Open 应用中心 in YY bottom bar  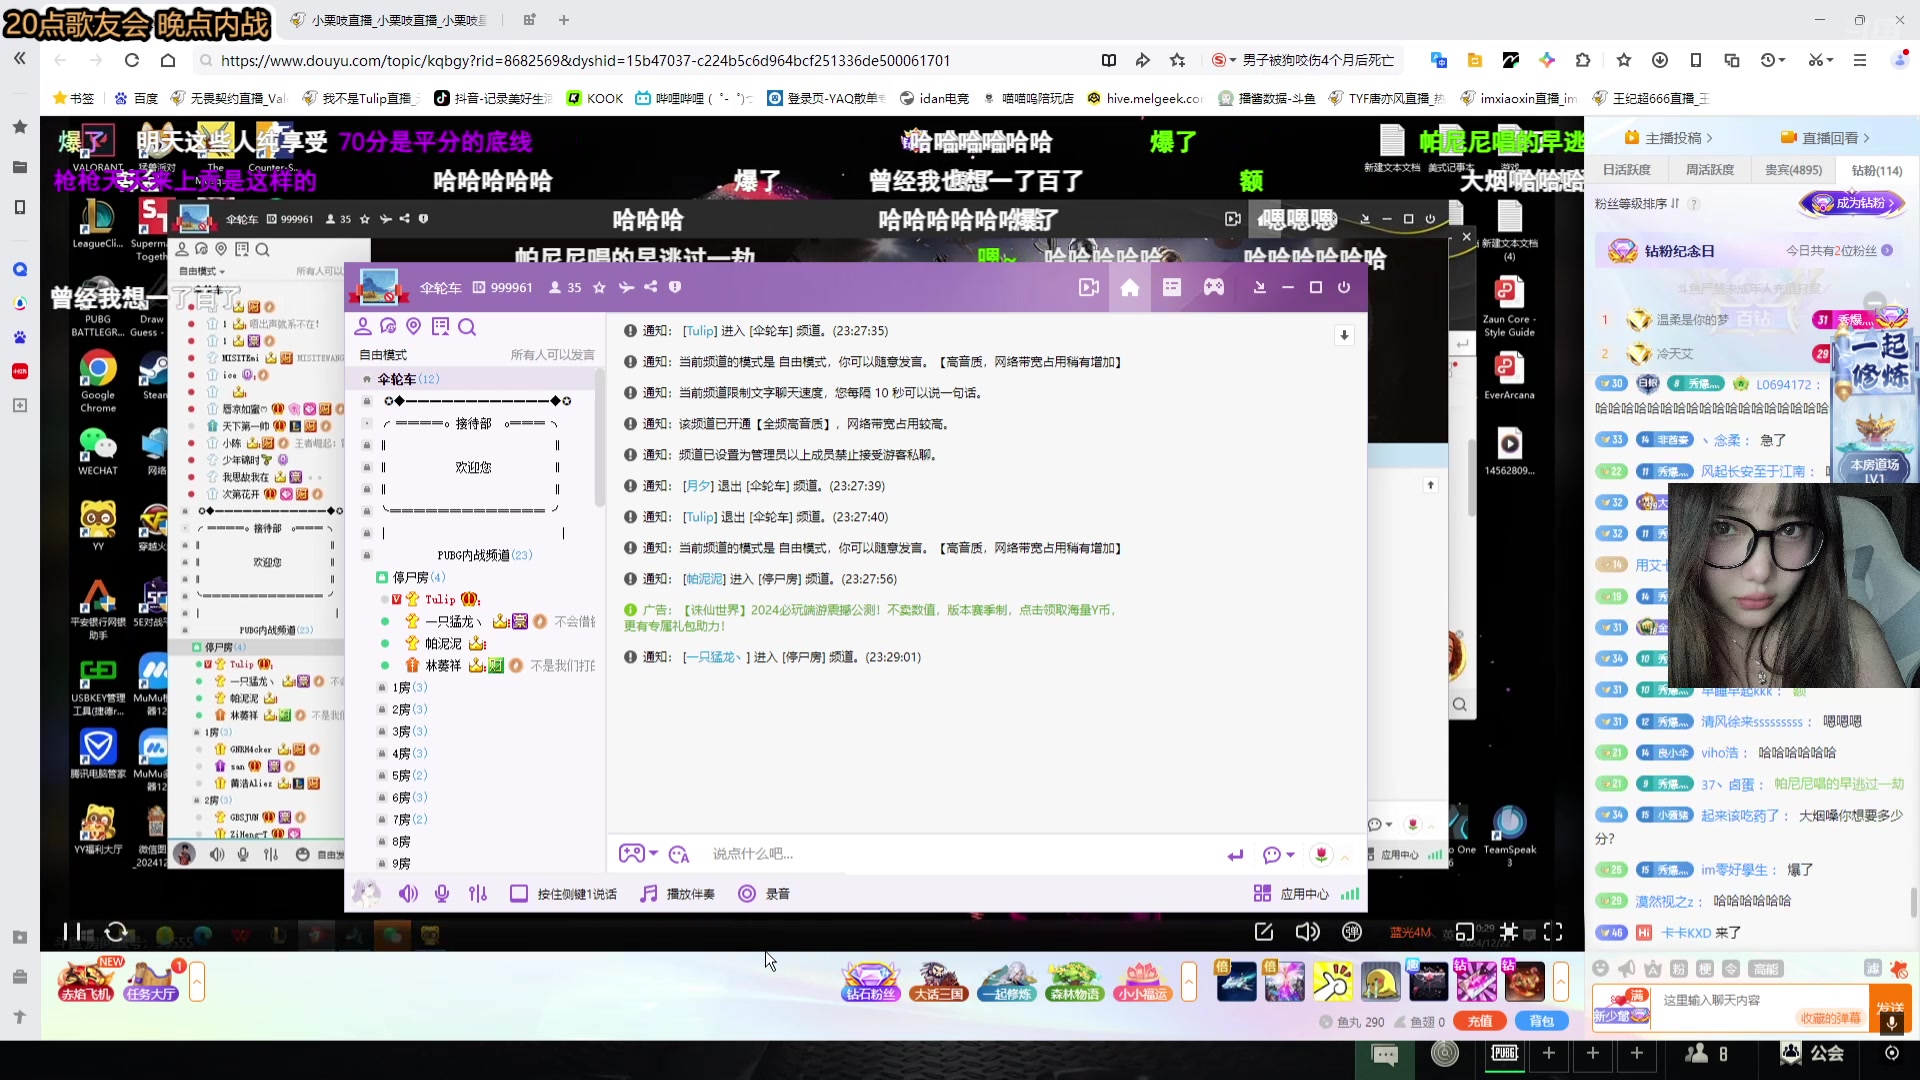click(1291, 894)
